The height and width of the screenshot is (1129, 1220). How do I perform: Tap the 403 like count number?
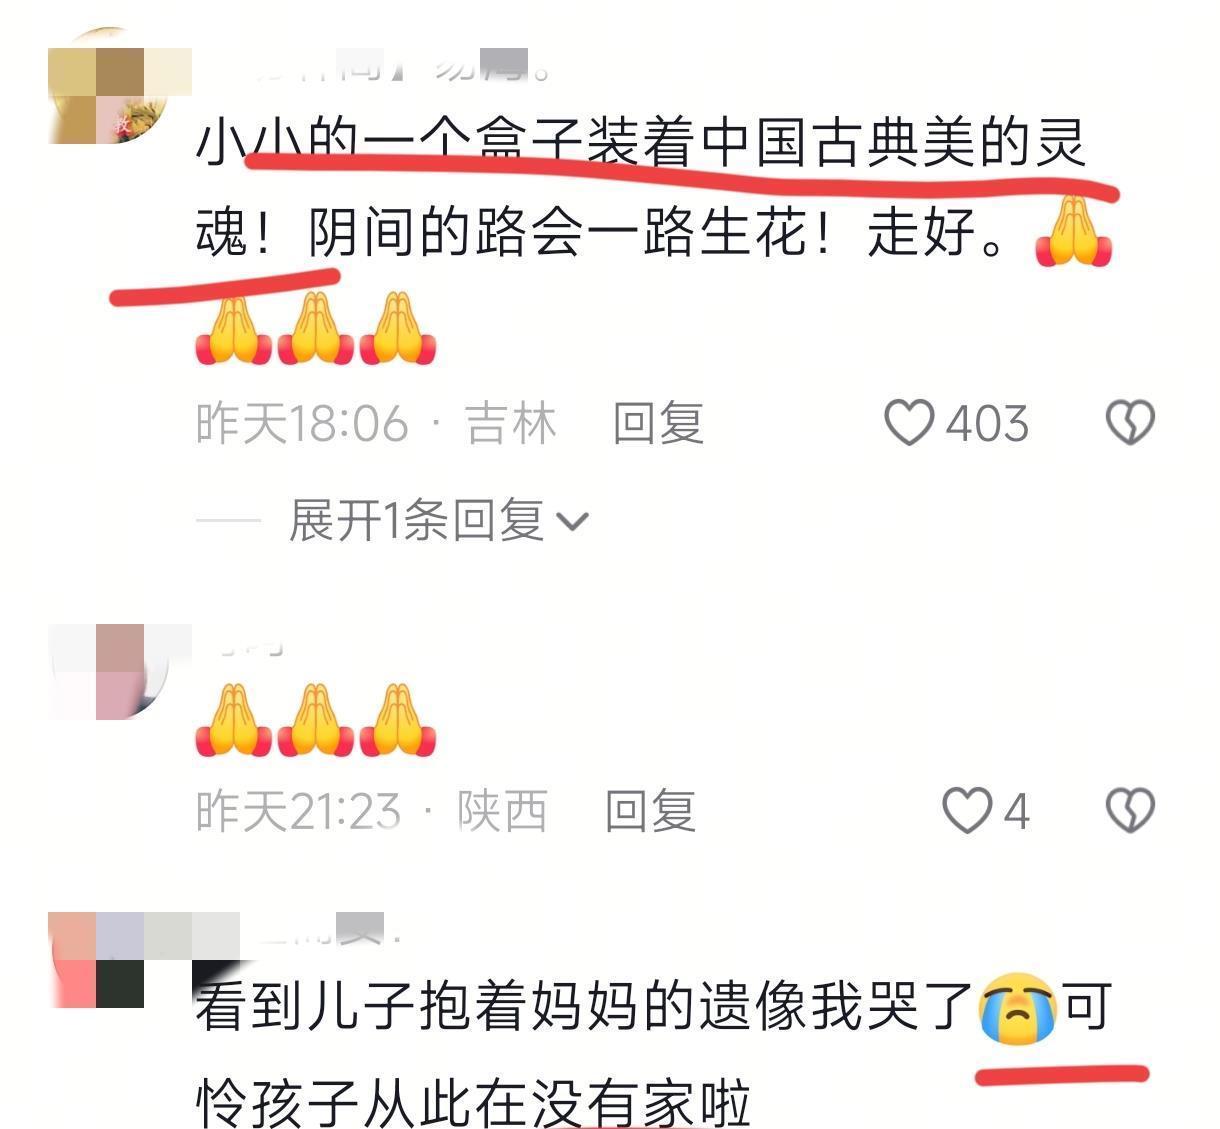click(987, 424)
